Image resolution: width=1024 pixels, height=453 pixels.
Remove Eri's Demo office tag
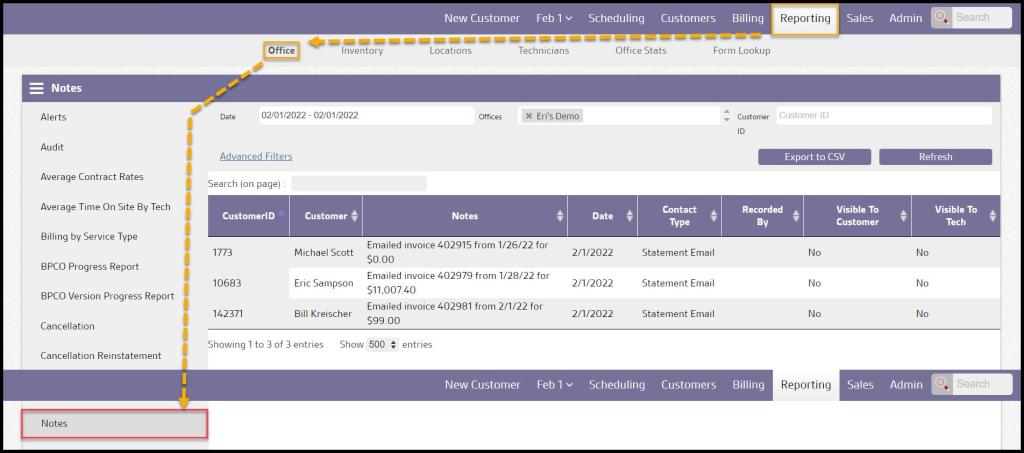[528, 116]
